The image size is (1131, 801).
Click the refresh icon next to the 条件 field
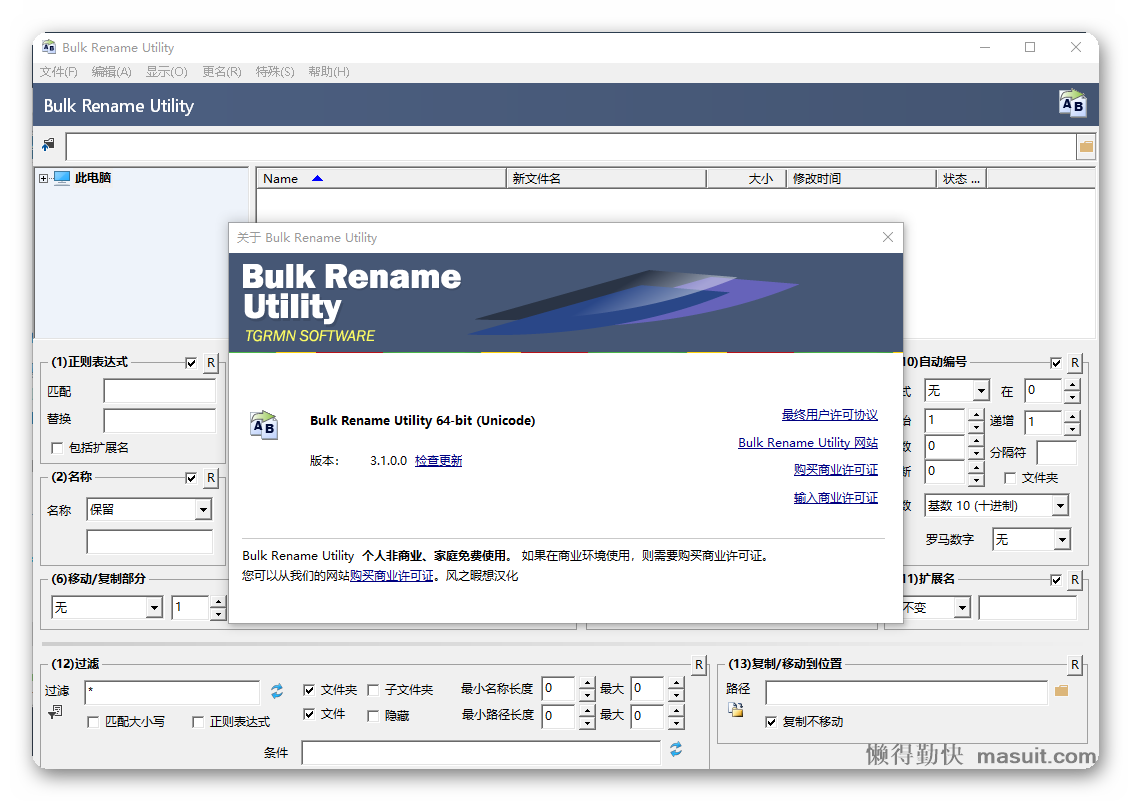(x=676, y=750)
